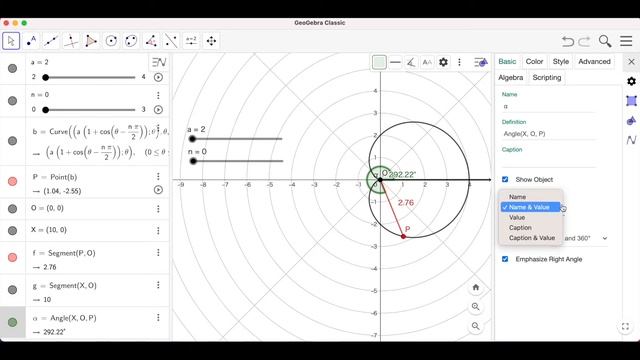Toggle visibility circle for slider n
Viewport: 640px width, 360px height.
(x=13, y=101)
